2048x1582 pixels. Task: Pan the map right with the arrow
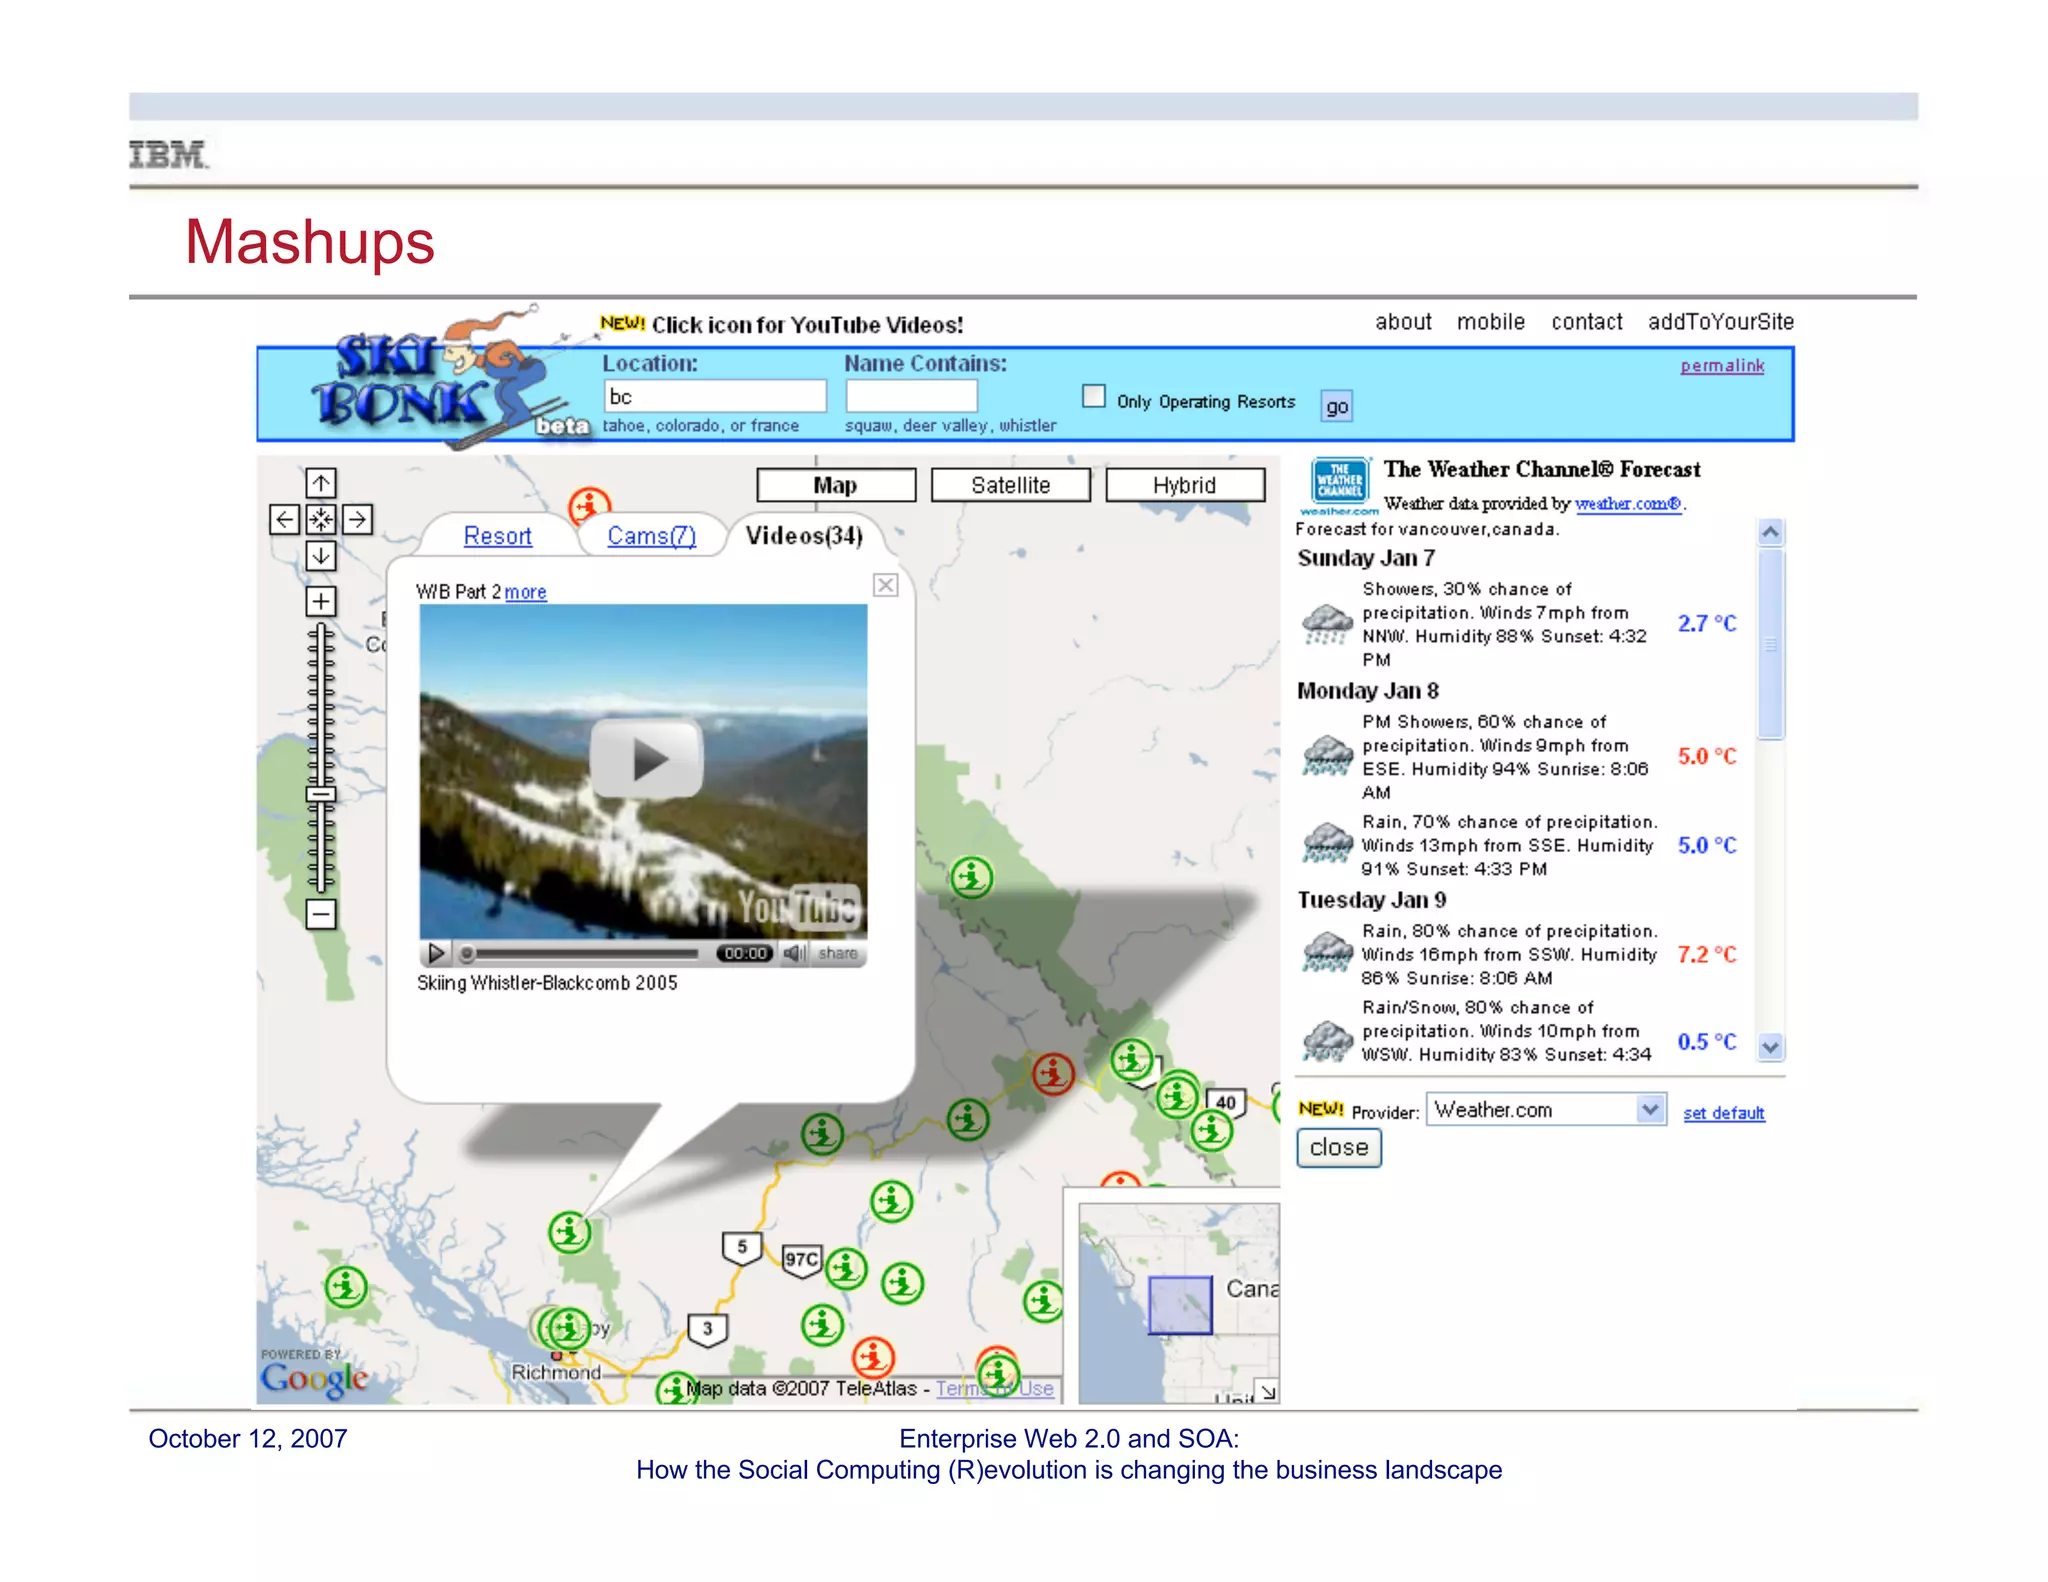(357, 520)
